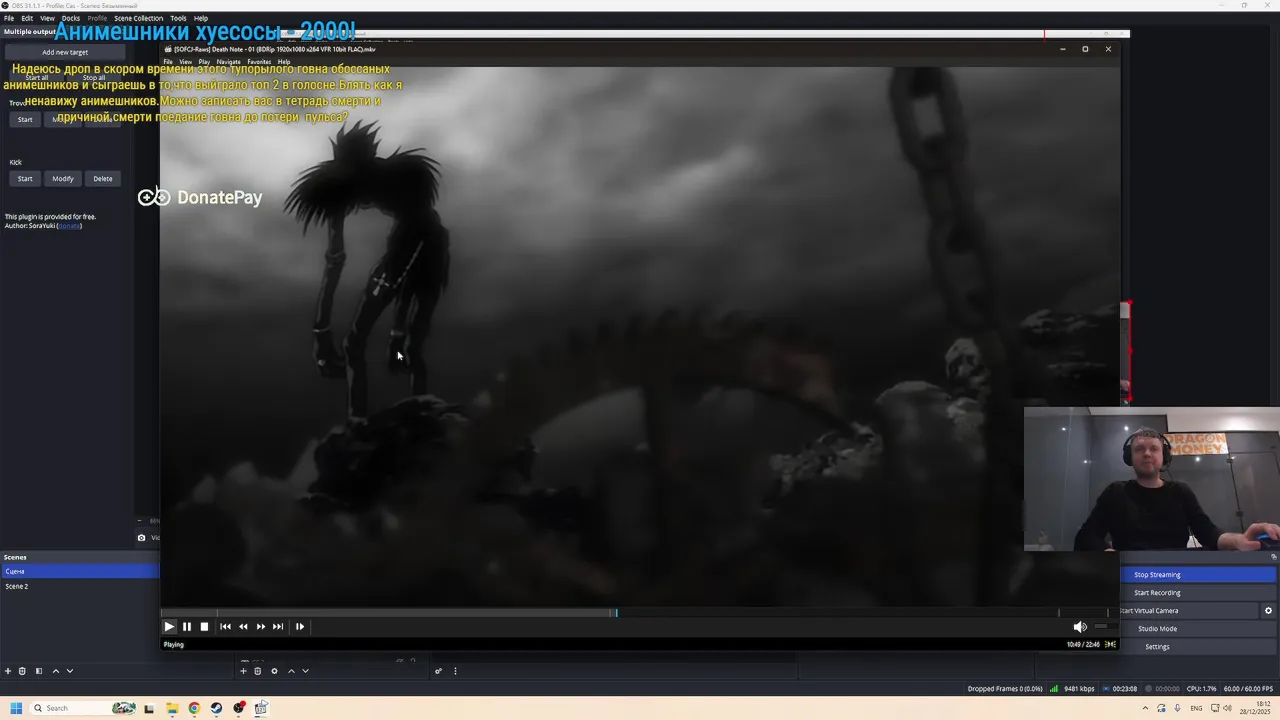The width and height of the screenshot is (1280, 720).
Task: Remove selected source with trash icon
Action: tap(258, 671)
